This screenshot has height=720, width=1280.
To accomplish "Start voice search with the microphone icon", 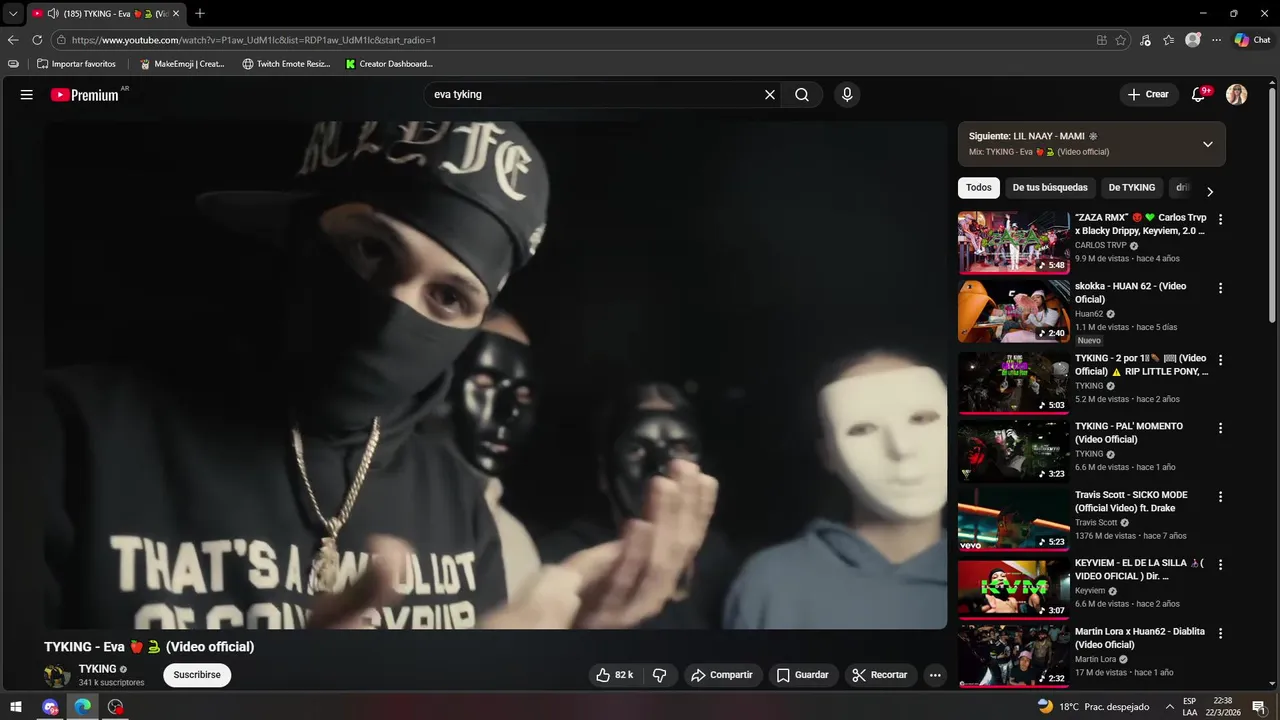I will coord(847,95).
